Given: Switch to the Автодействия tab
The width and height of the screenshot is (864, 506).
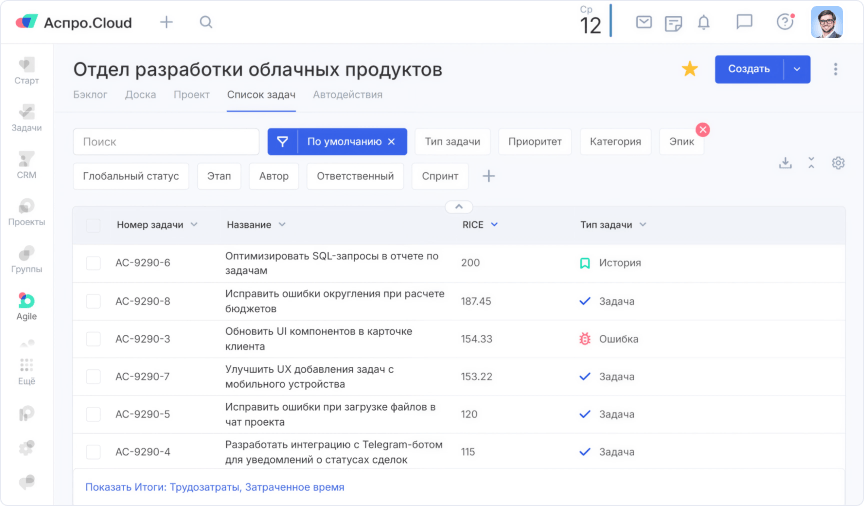Looking at the screenshot, I should pyautogui.click(x=347, y=95).
